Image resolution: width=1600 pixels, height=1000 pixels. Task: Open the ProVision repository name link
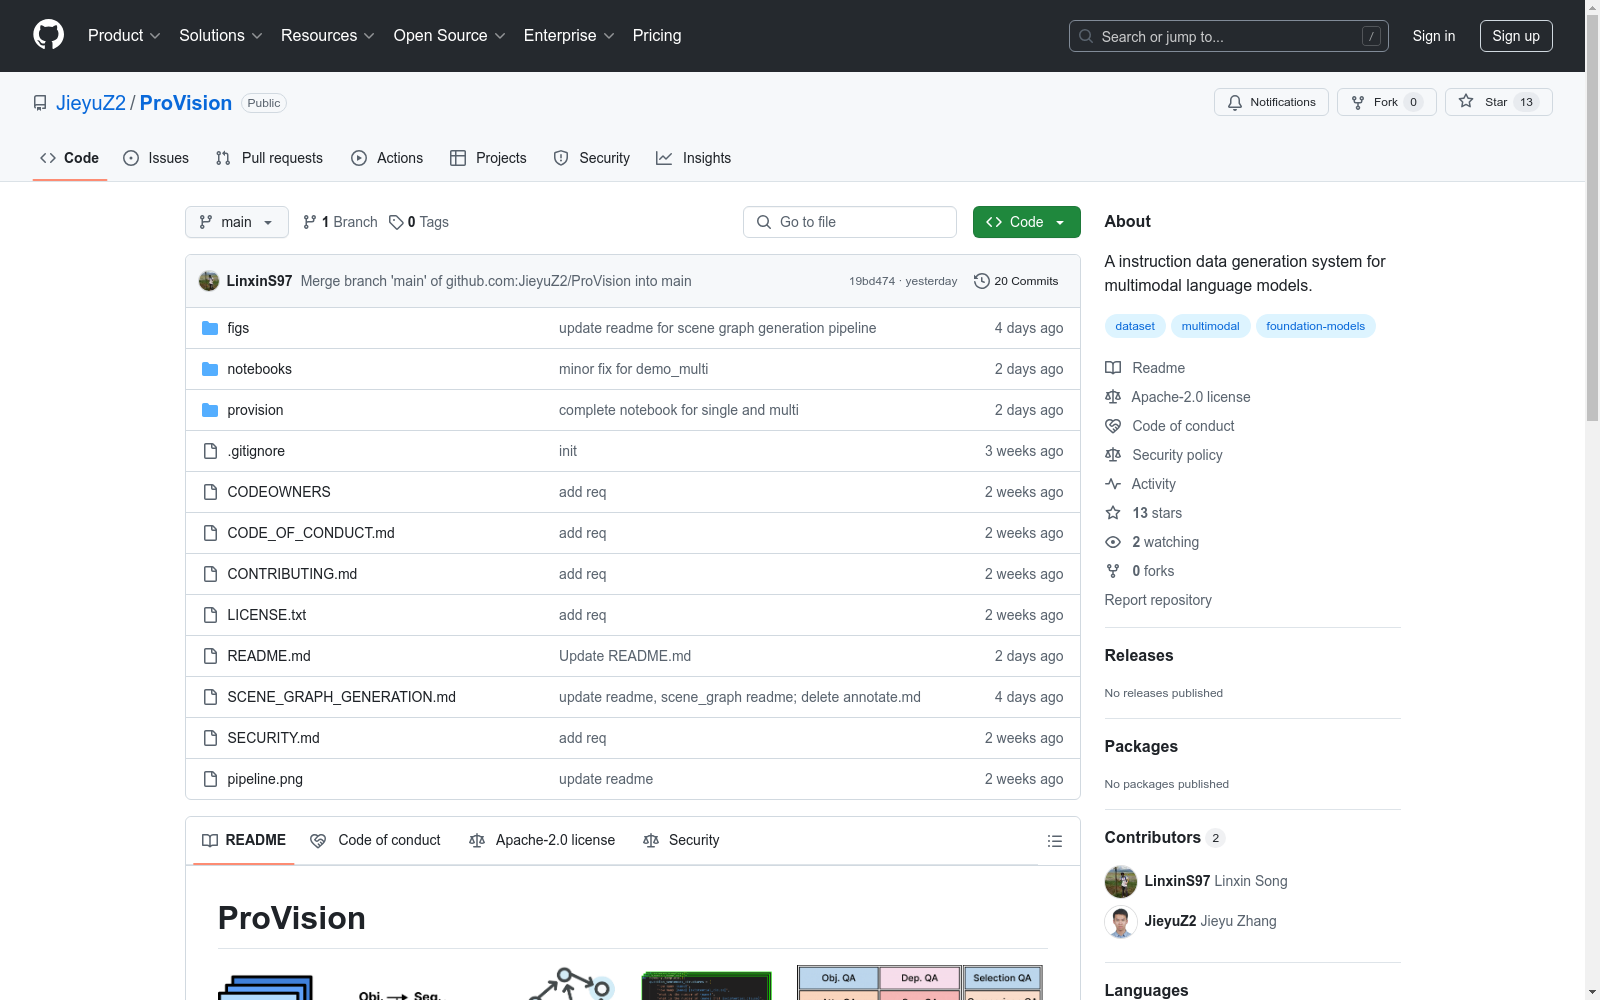(x=186, y=103)
